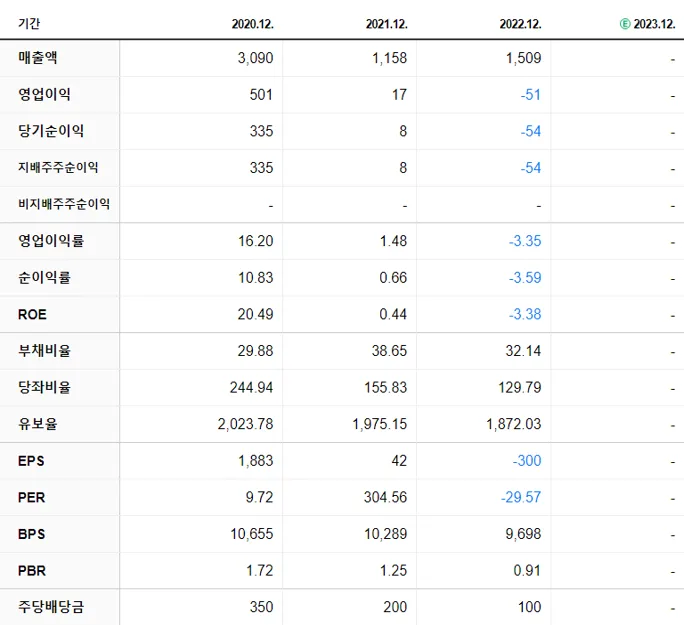Select the BPS value 10,289
Screen dimensions: 684x625
click(x=386, y=534)
